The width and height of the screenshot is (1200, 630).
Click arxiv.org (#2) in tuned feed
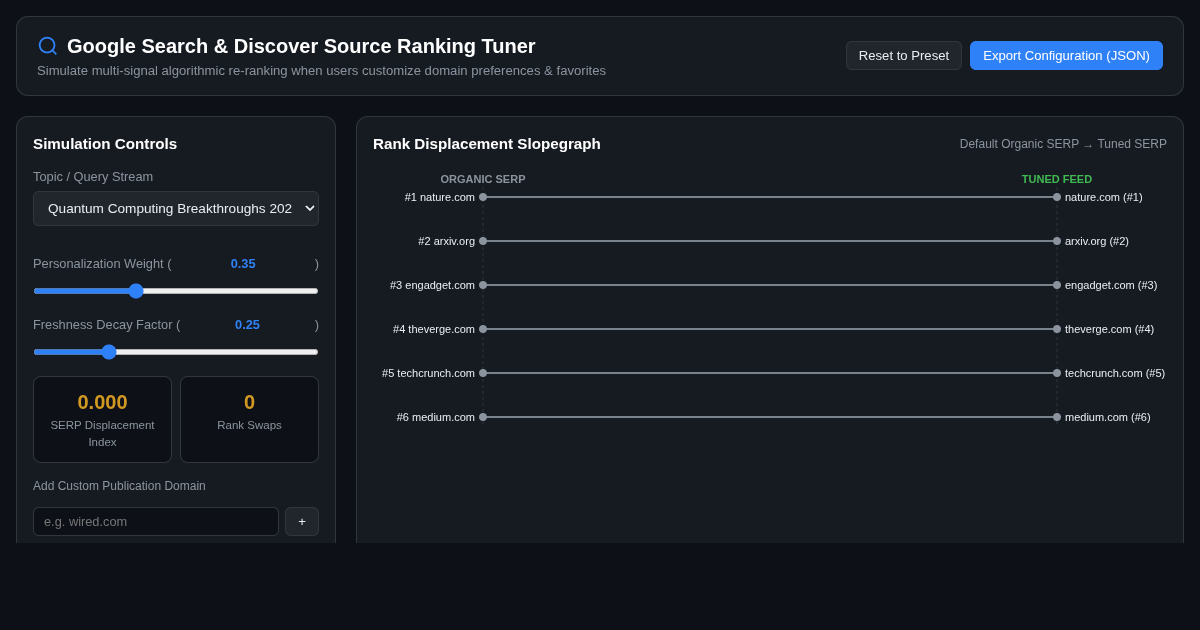click(1097, 241)
